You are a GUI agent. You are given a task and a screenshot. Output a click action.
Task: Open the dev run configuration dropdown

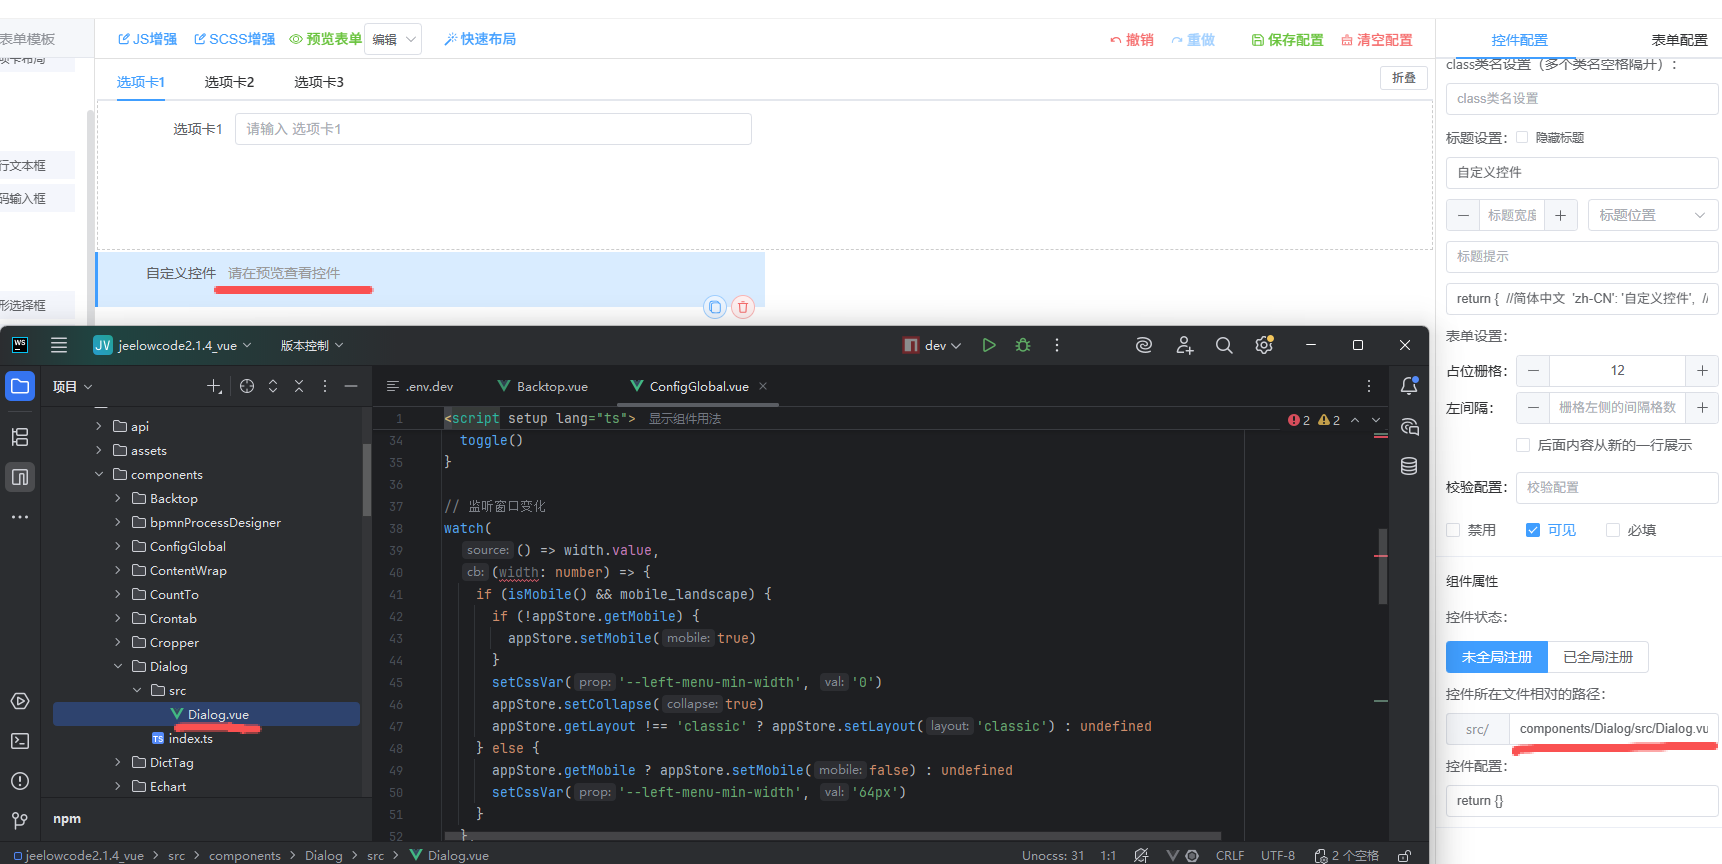pos(932,345)
